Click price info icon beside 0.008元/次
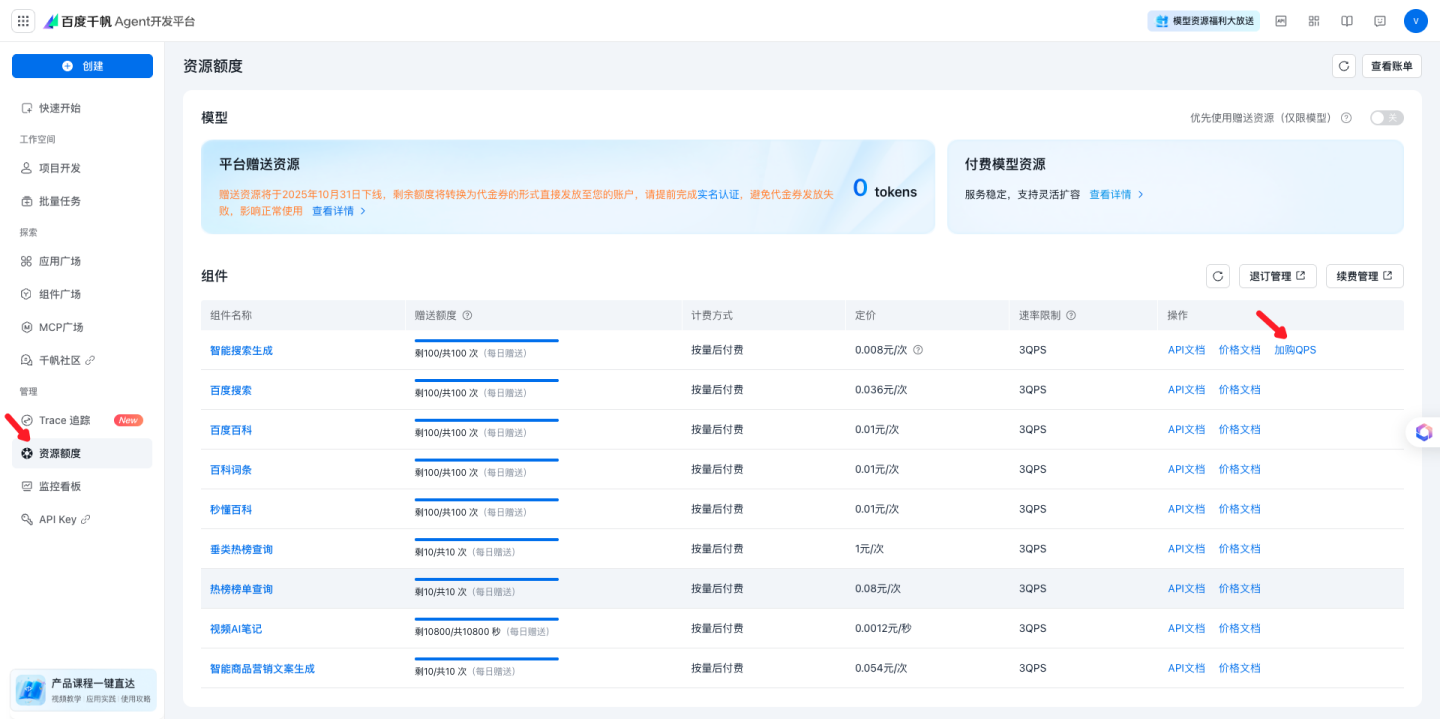 (x=918, y=350)
